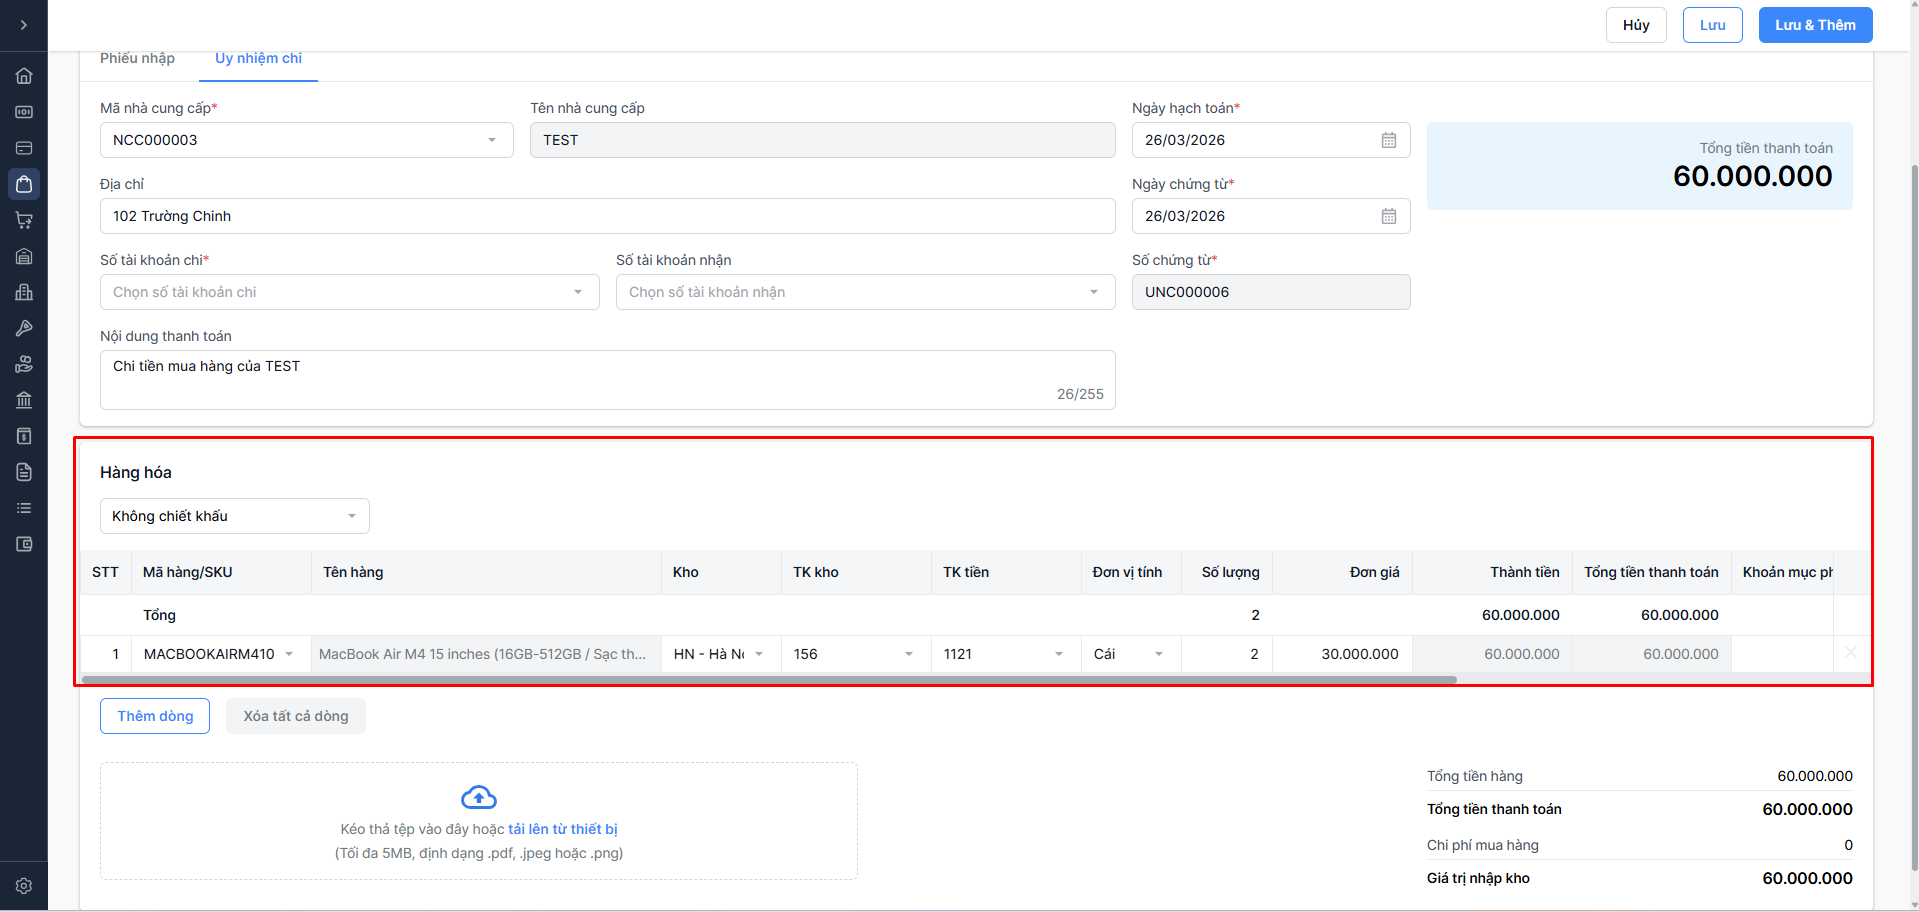Click the wallet icon in sidebar
The height and width of the screenshot is (912, 1919).
click(x=24, y=544)
